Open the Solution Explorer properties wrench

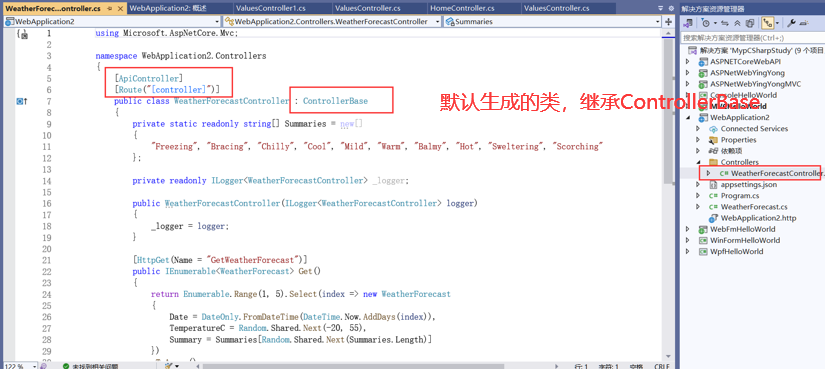tap(790, 23)
